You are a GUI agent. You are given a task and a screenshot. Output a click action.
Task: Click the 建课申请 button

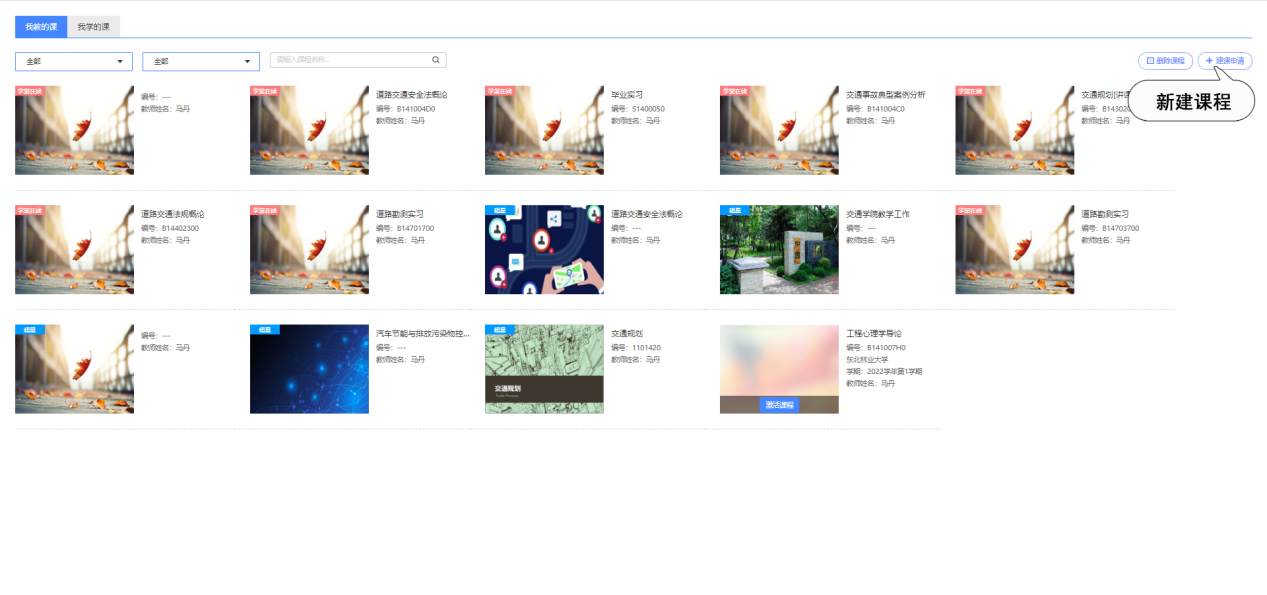1225,61
